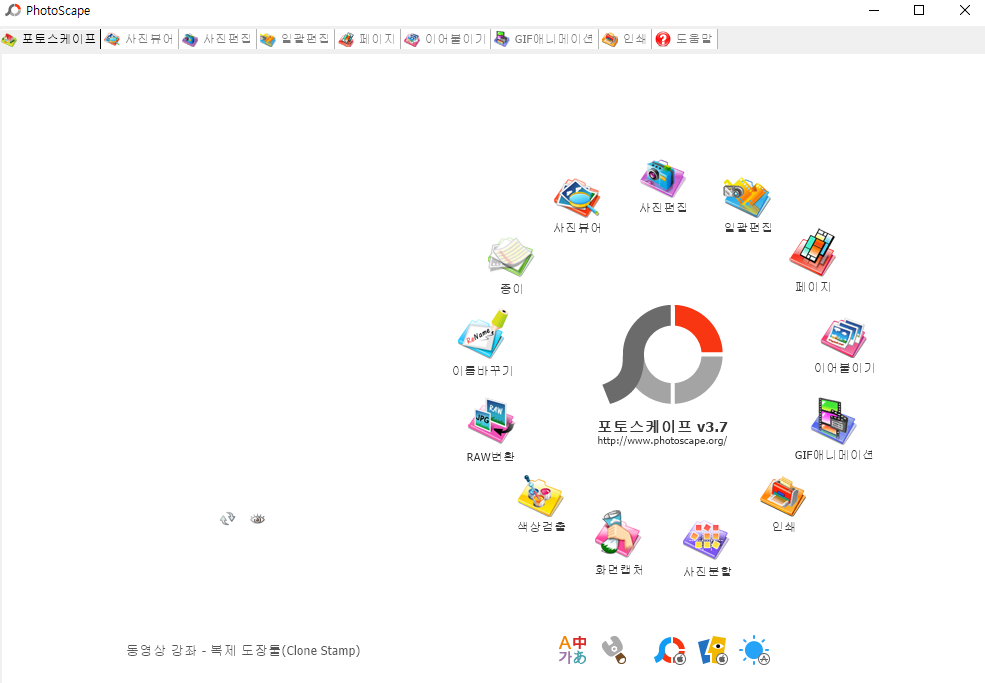
Task: Click the 사진뷰어 label under the icon
Action: pyautogui.click(x=577, y=227)
